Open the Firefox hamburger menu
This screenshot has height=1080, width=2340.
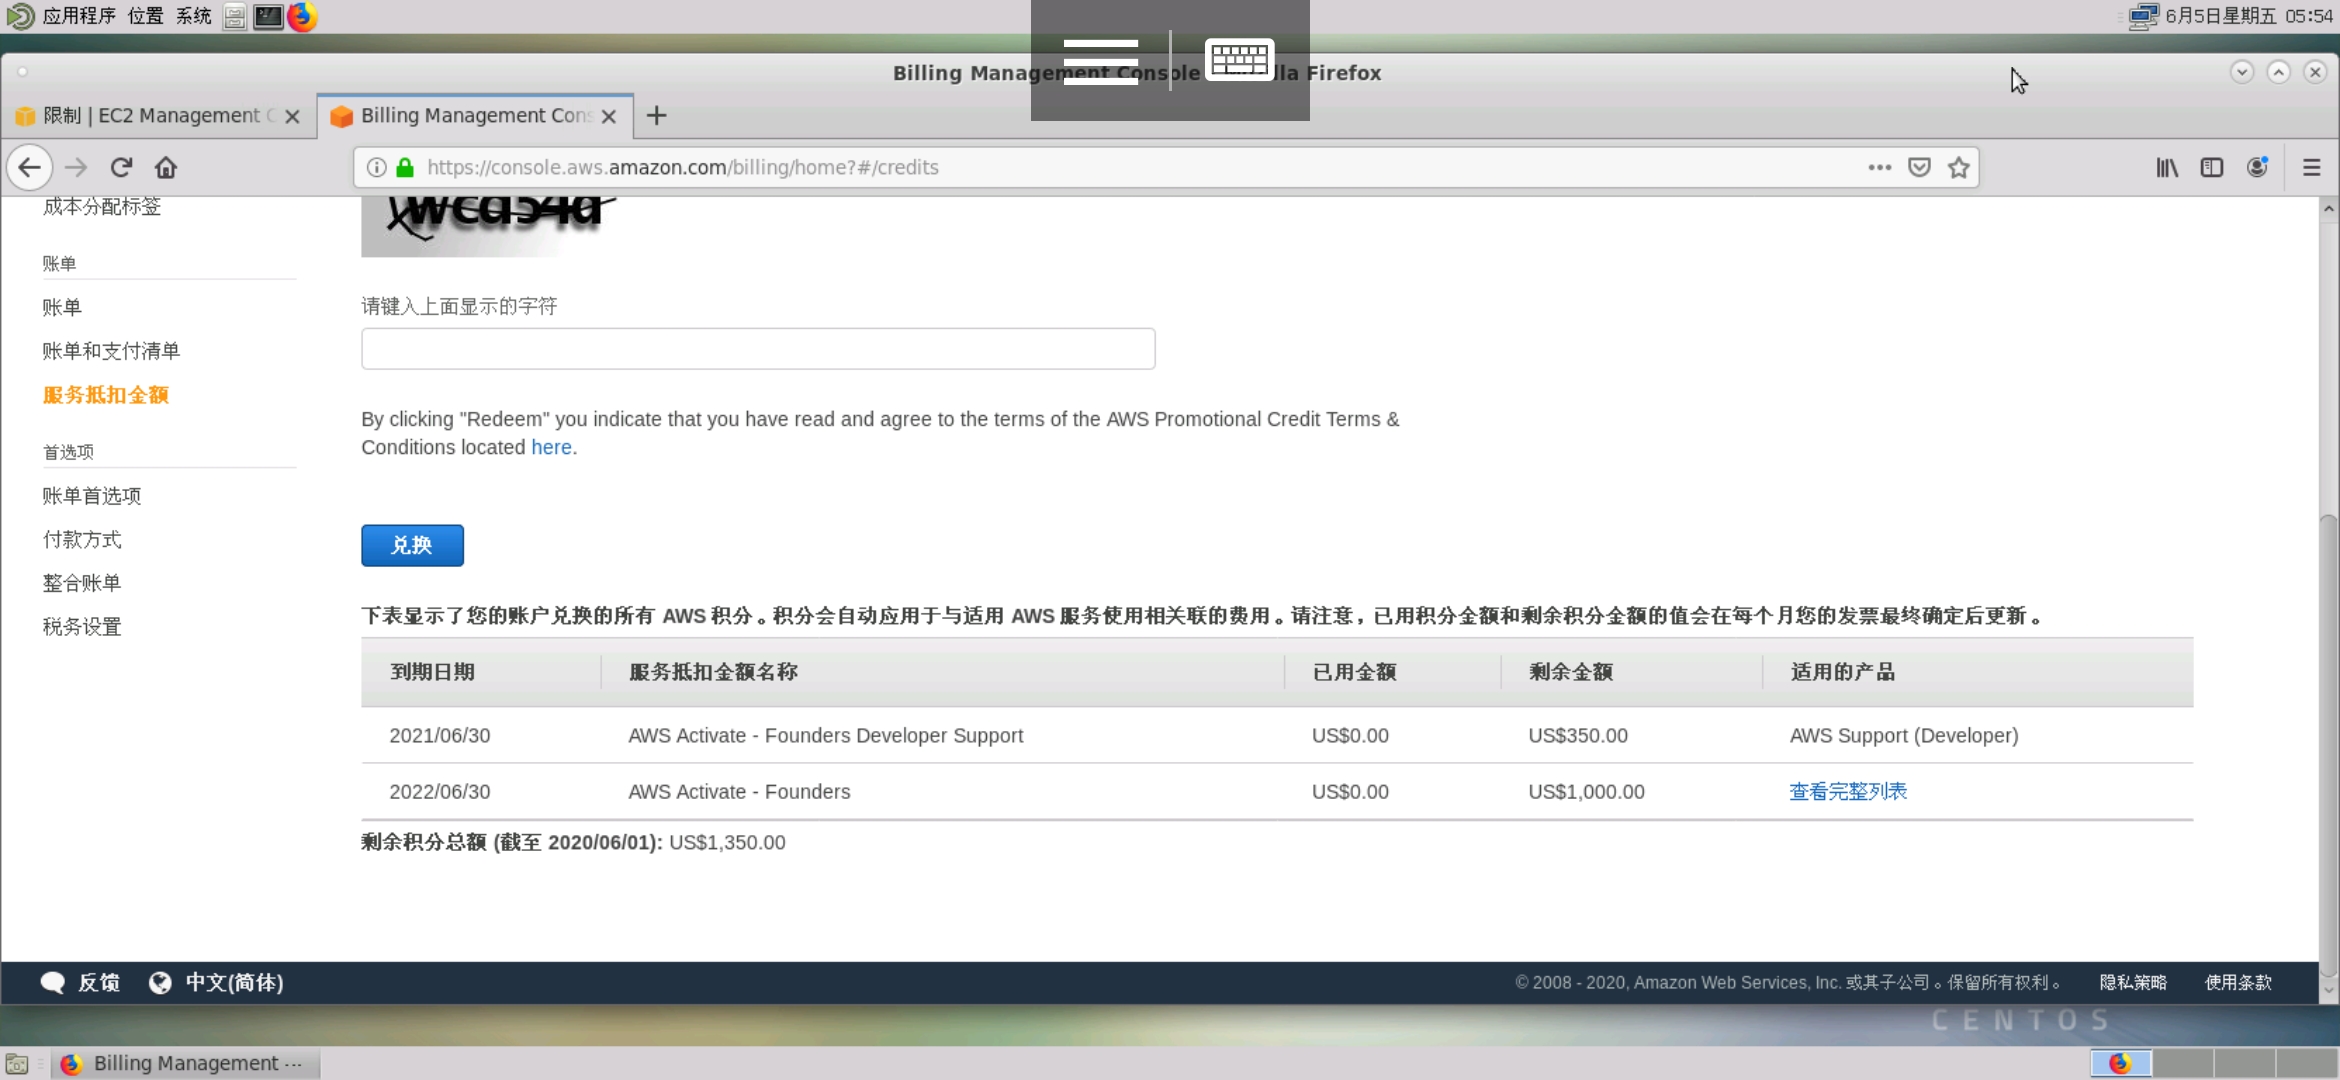click(x=2312, y=167)
